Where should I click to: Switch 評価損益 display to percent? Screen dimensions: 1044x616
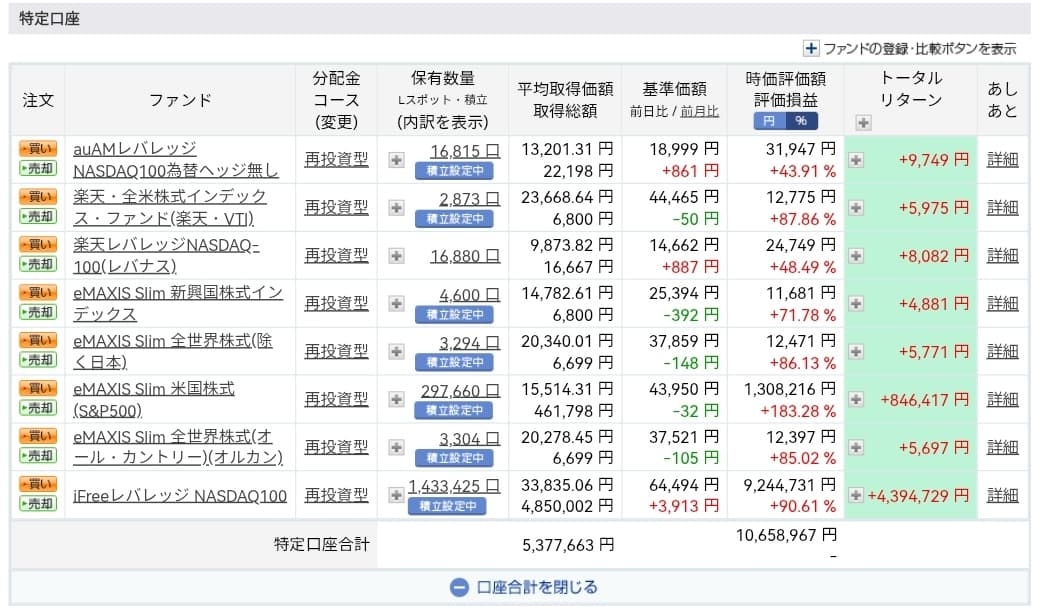click(801, 121)
